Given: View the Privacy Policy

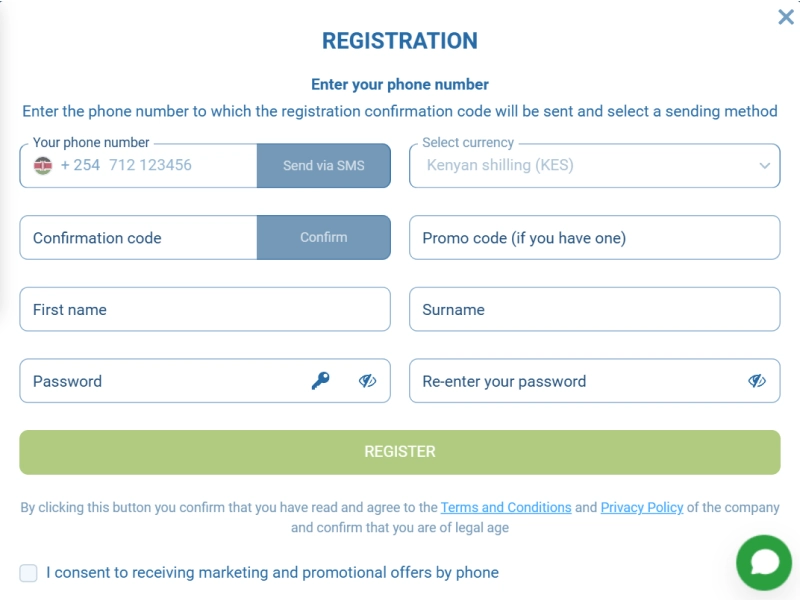Looking at the screenshot, I should click(x=640, y=507).
